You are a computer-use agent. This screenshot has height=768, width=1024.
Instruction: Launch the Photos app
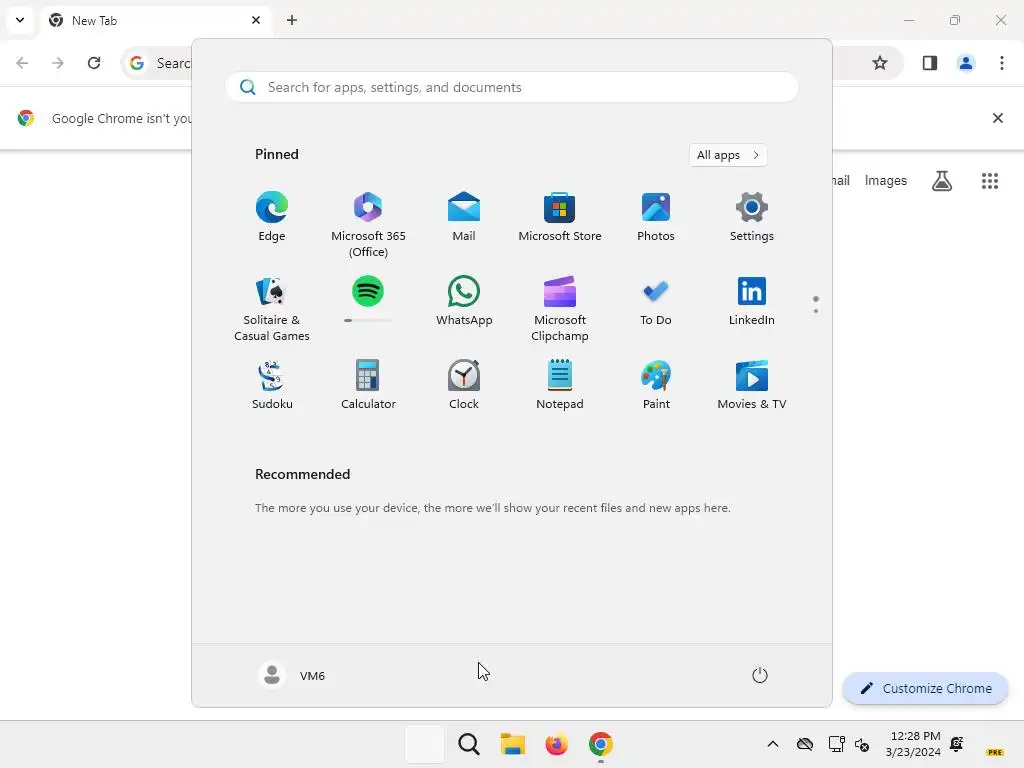(x=656, y=217)
